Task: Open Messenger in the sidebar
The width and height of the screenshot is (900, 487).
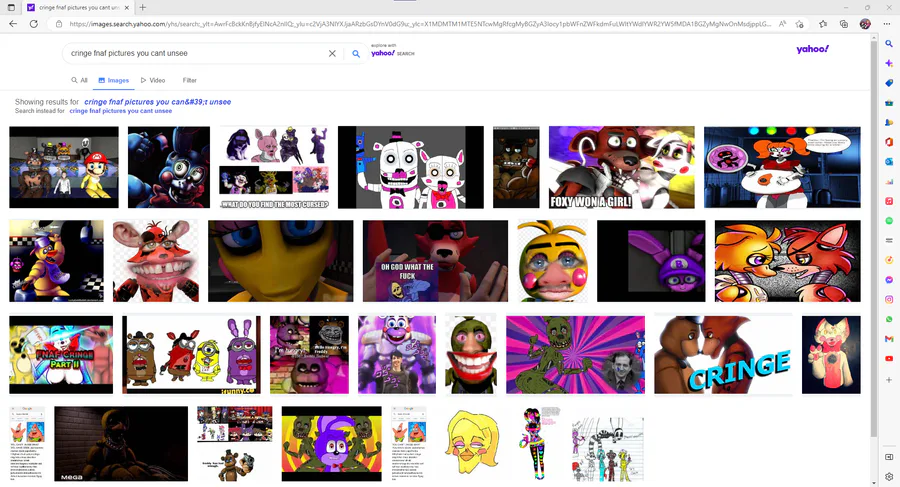Action: pos(889,280)
